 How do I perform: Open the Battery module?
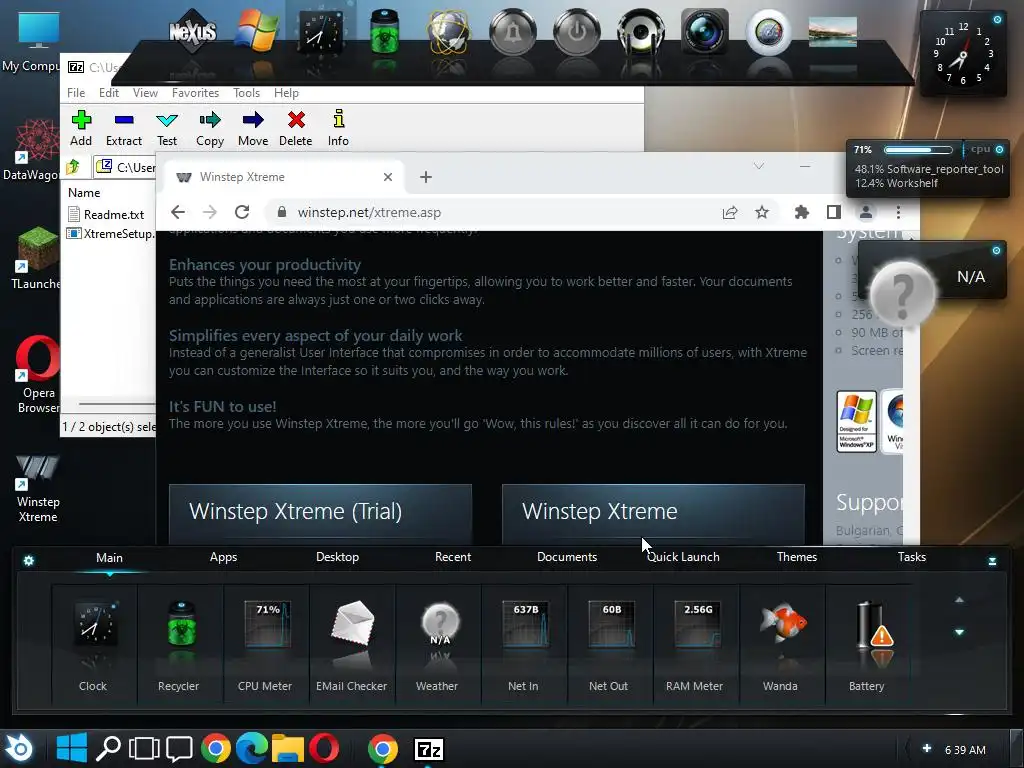[867, 645]
